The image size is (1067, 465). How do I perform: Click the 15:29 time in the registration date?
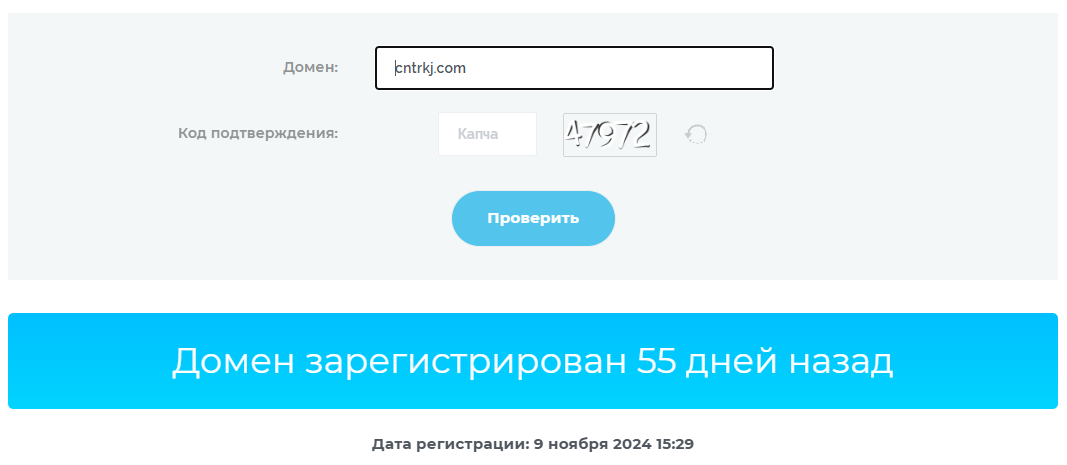point(674,445)
